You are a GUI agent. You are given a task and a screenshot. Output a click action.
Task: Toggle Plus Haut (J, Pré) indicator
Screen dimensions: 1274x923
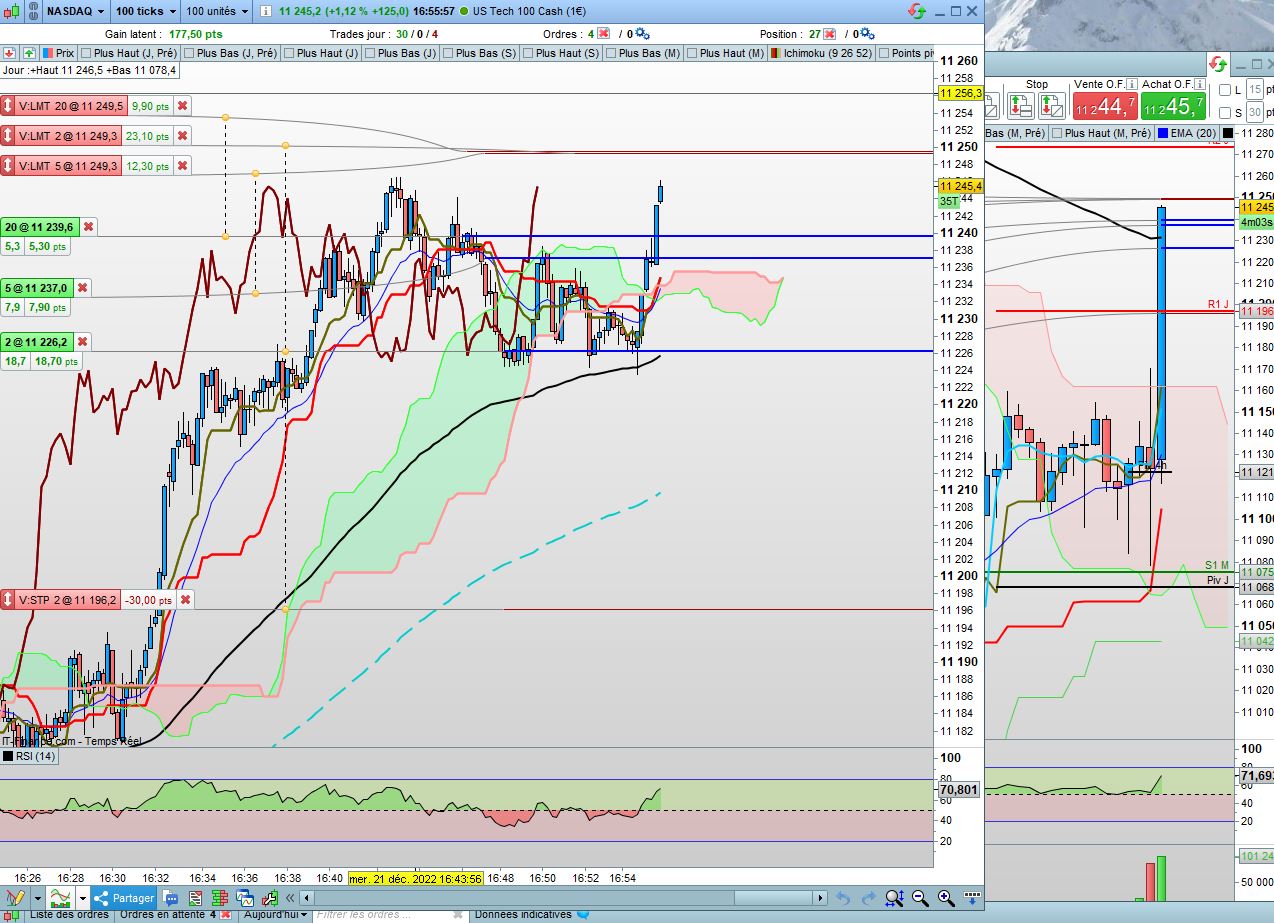[x=129, y=53]
